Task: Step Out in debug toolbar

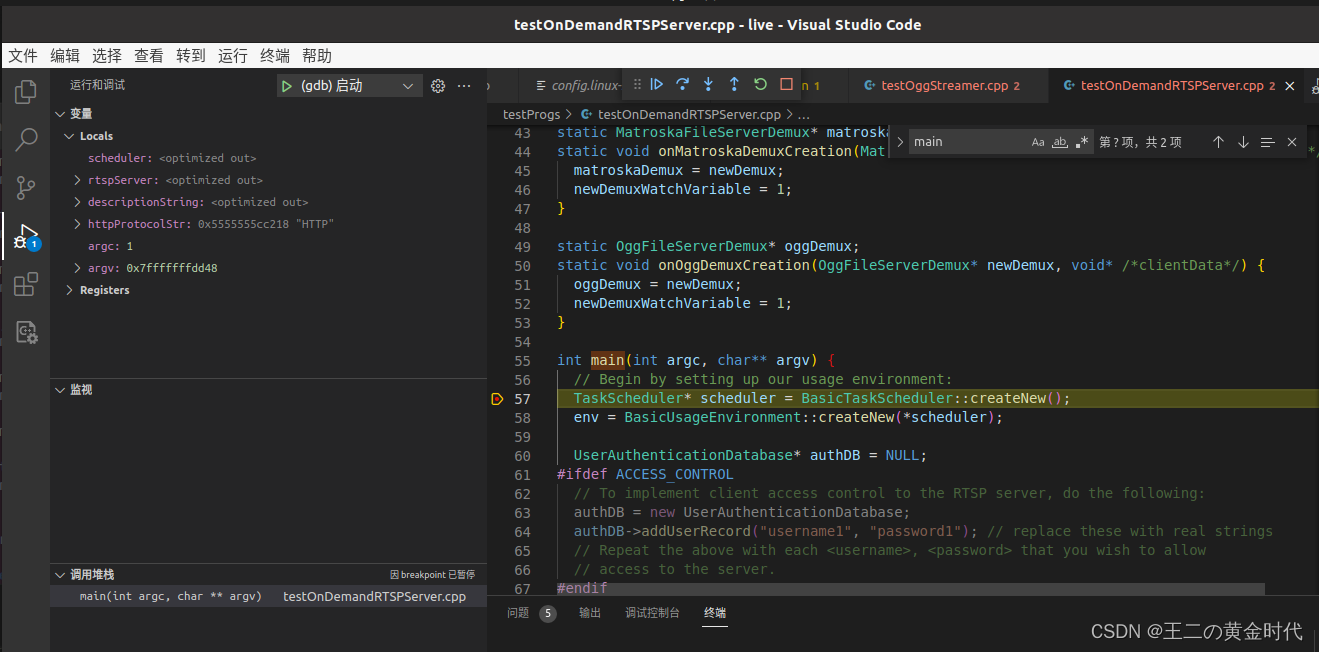Action: (x=734, y=85)
